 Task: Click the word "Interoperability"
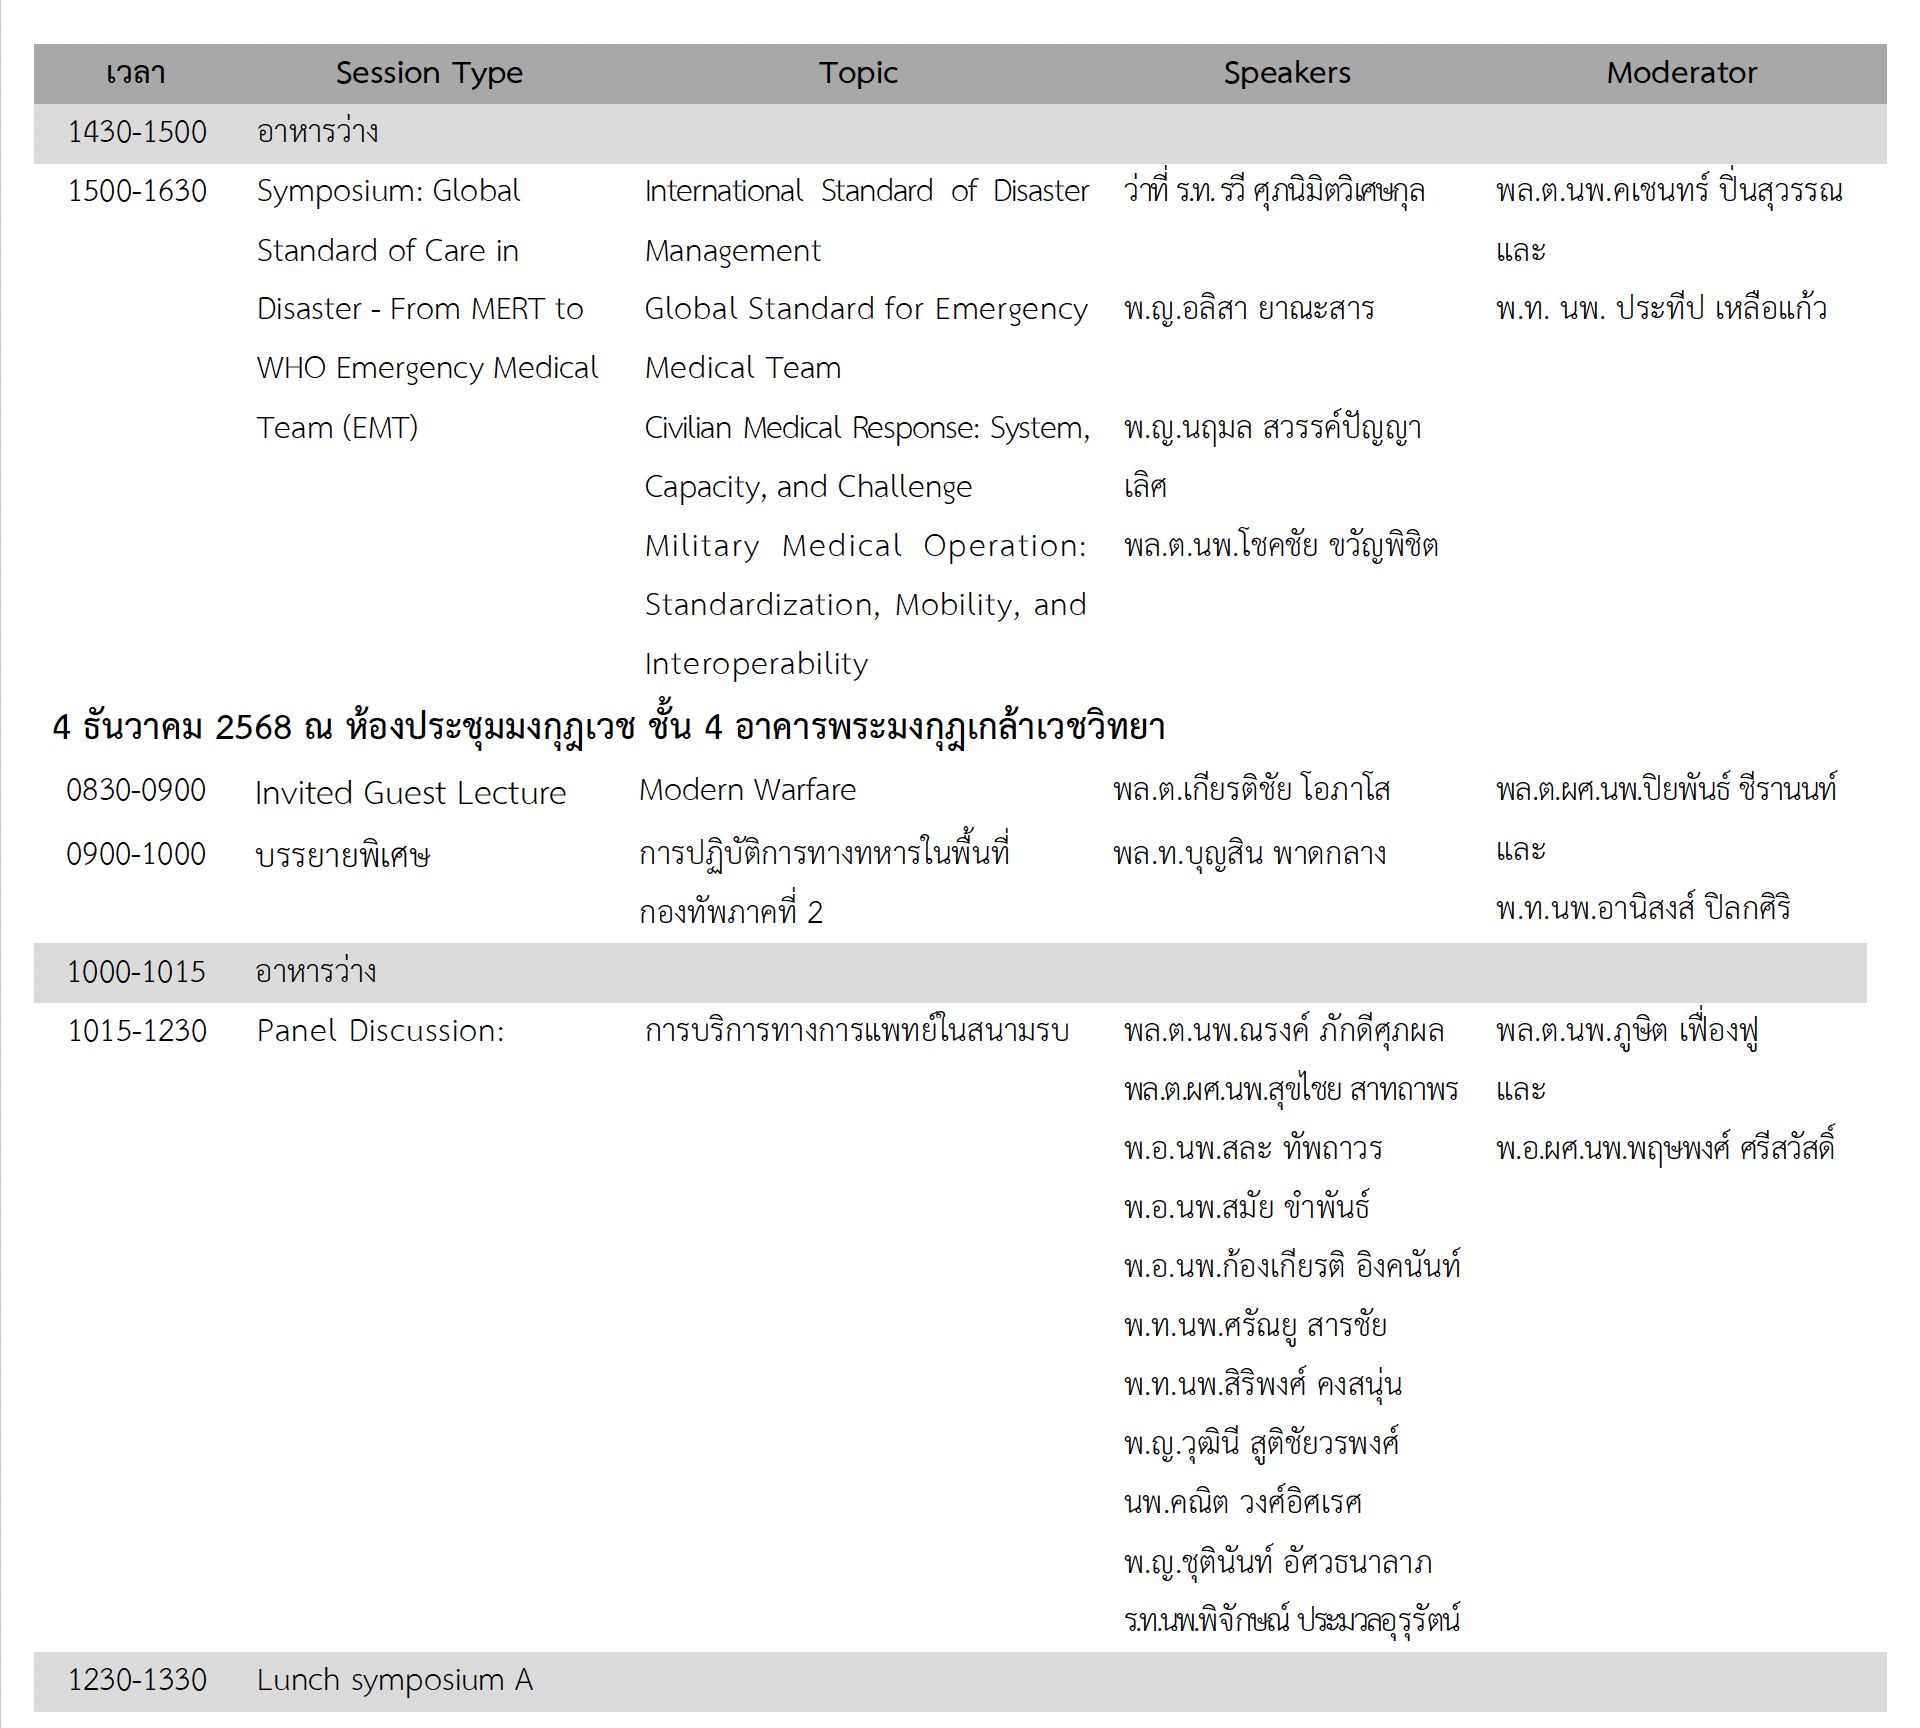tap(756, 664)
